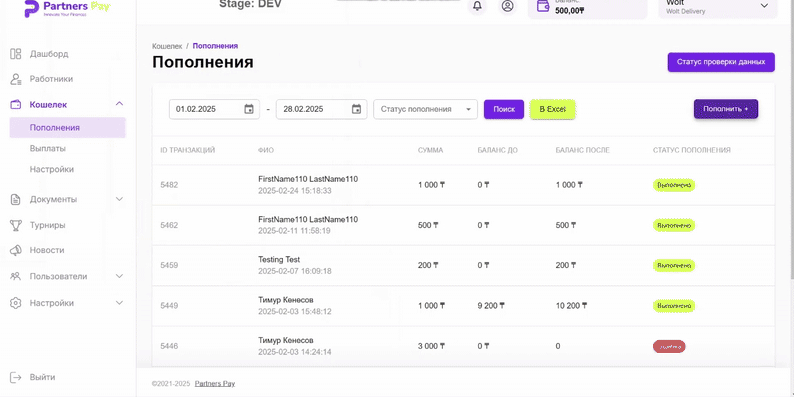Click the start date field 01.02.2025

point(214,109)
